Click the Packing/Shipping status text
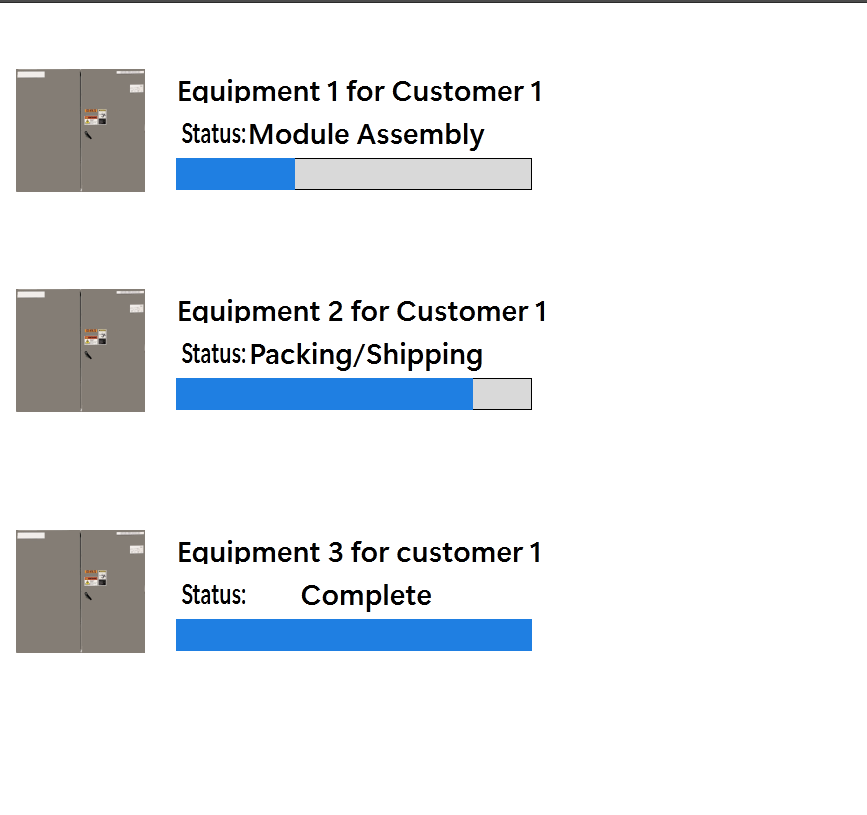867x815 pixels. pyautogui.click(x=366, y=355)
